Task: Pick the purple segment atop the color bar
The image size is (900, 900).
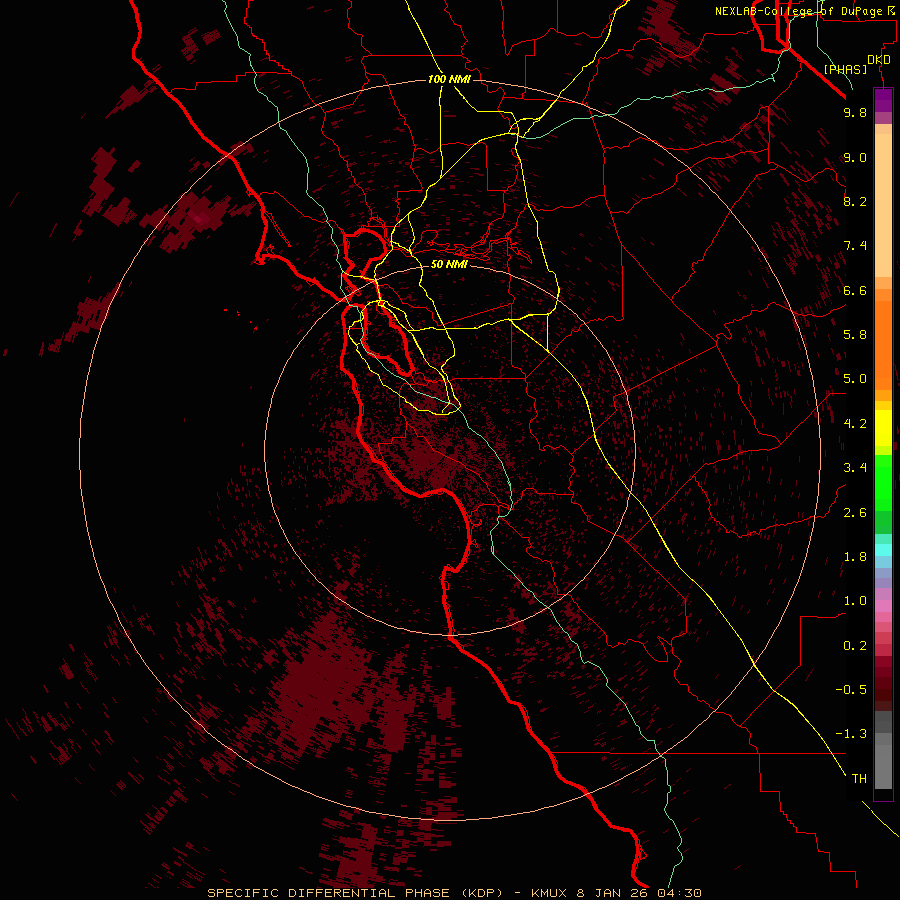Action: [x=883, y=100]
